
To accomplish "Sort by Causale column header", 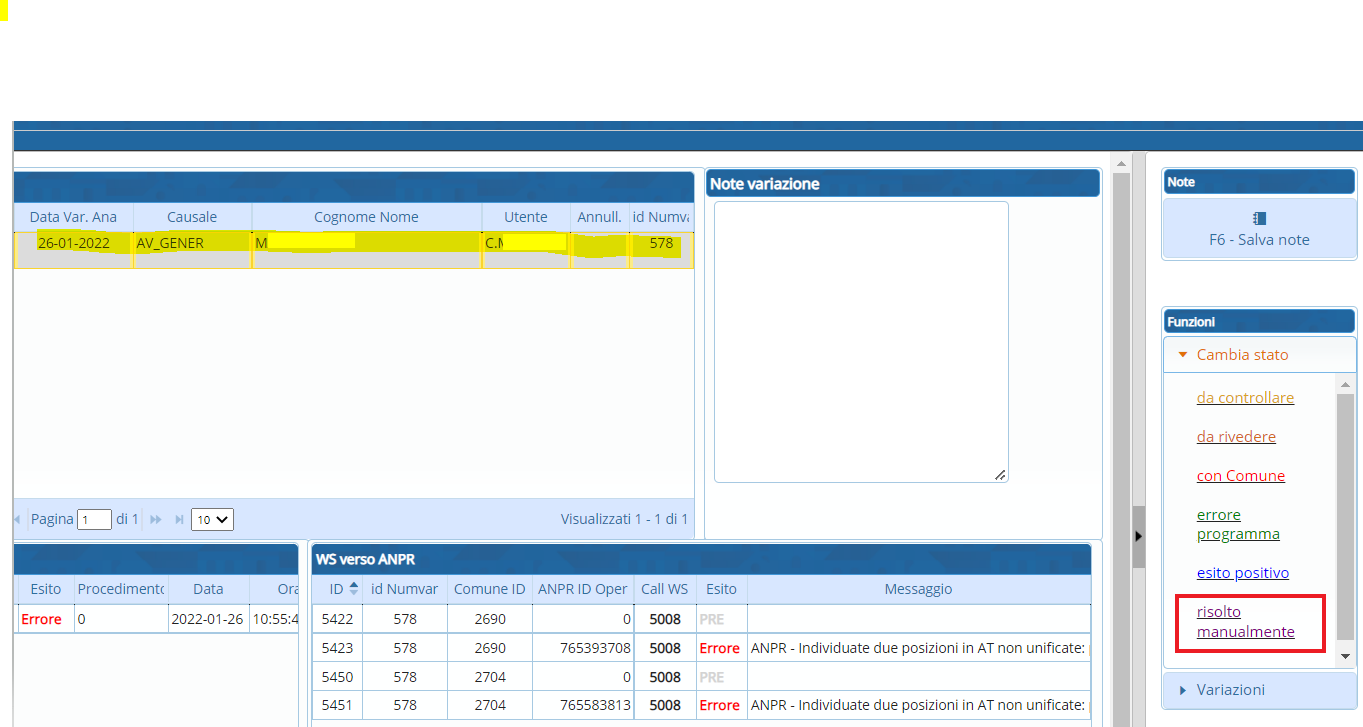I will (x=192, y=217).
